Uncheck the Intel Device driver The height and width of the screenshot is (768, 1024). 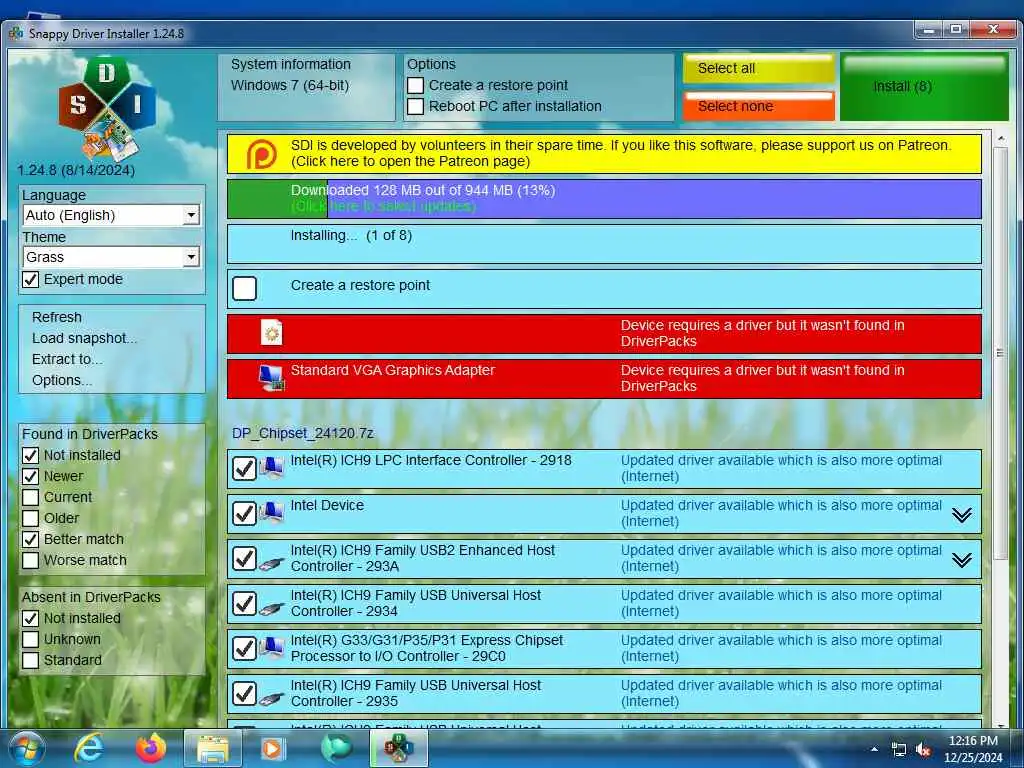245,513
